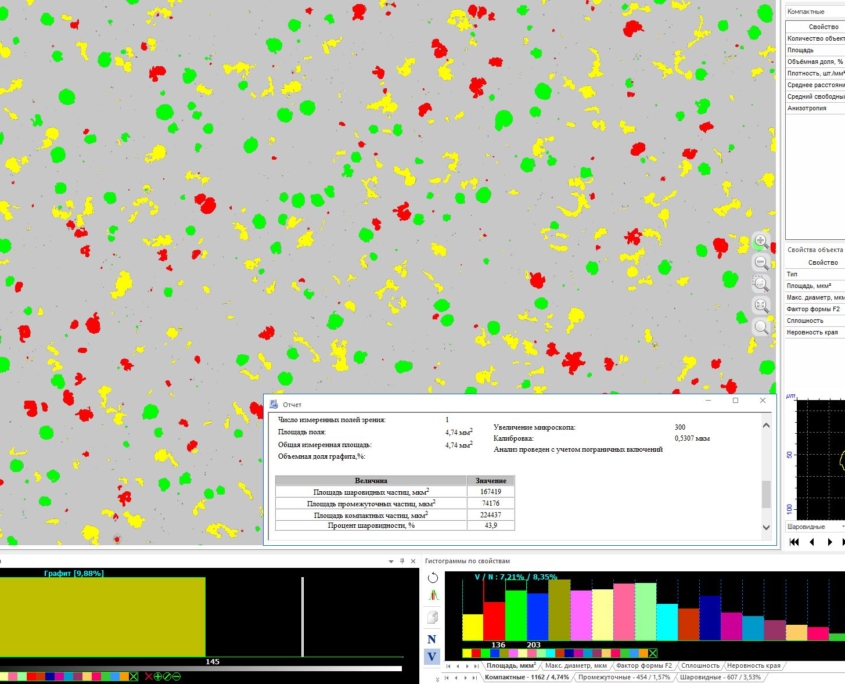Toggle the V histogram mode
Viewport: 845px width, 684px height.
tap(432, 657)
